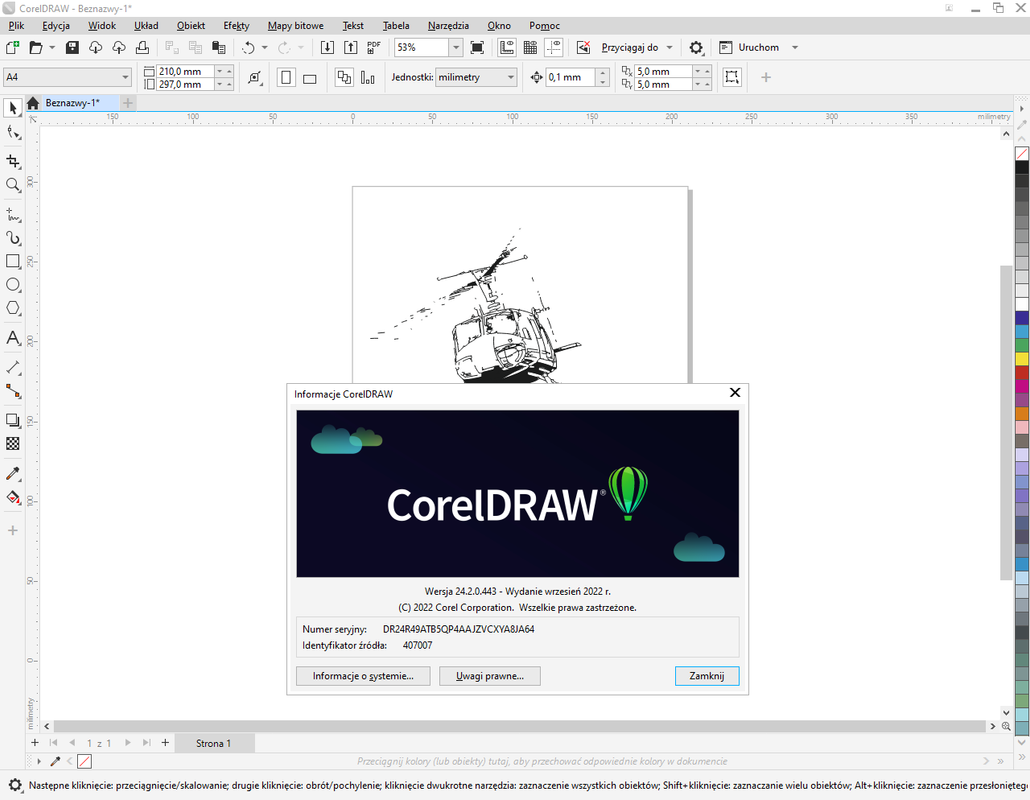
Task: Select the Zoom tool in toolbox
Action: point(12,185)
